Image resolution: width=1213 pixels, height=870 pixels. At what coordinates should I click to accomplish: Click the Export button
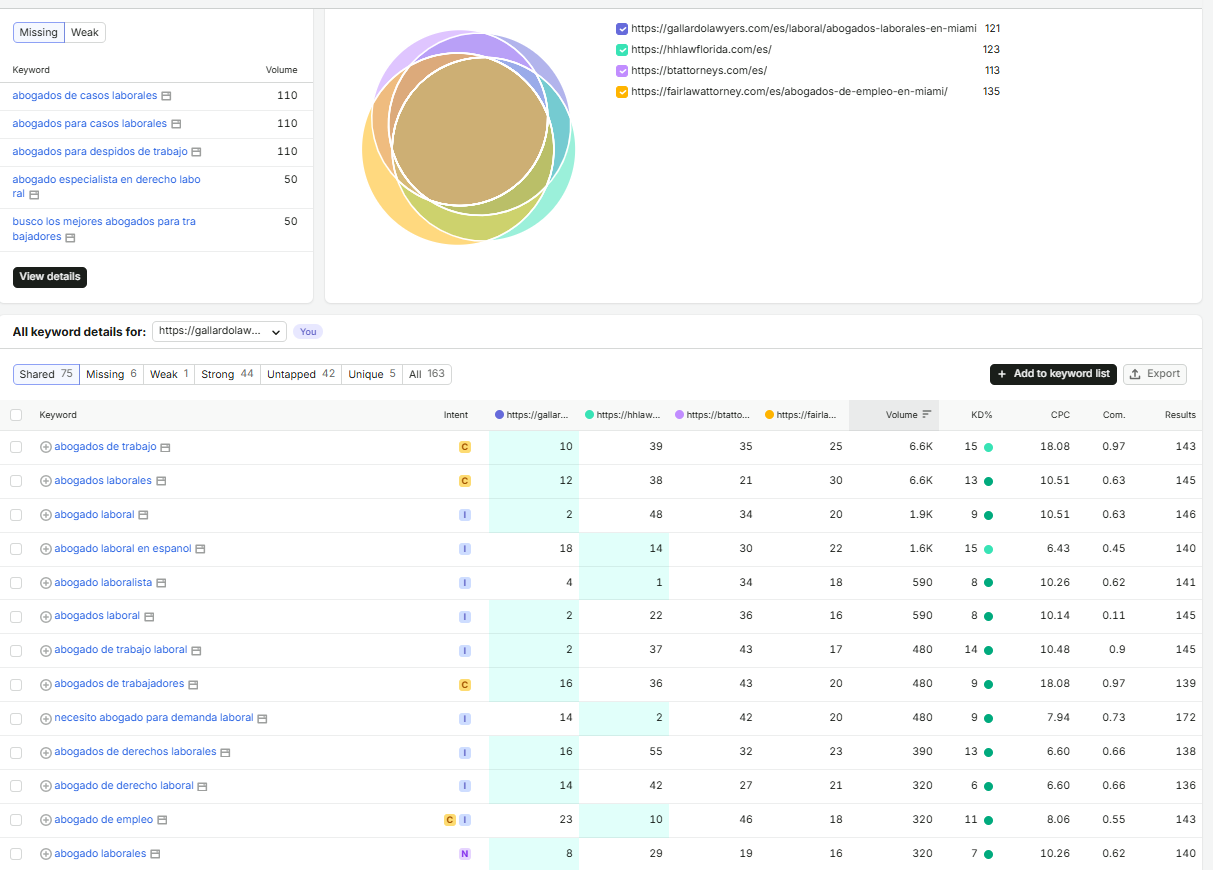click(1155, 374)
